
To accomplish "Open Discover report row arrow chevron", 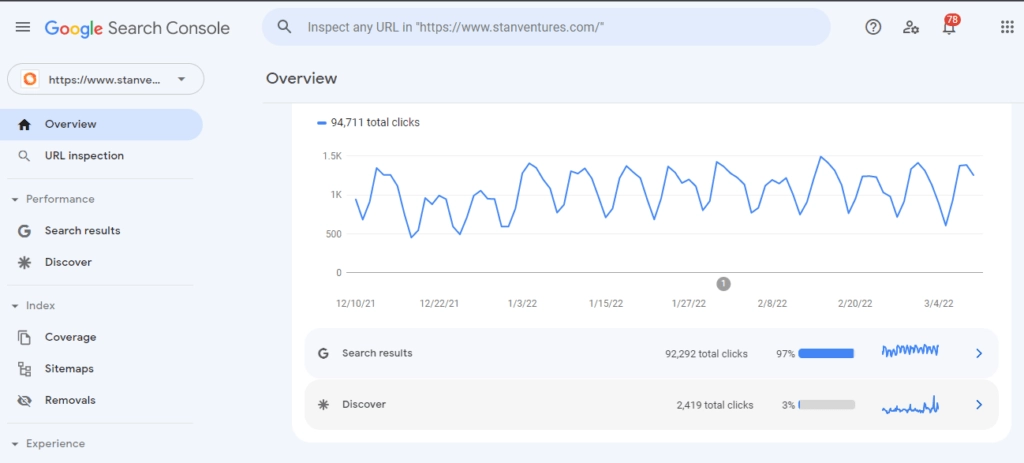I will [x=979, y=405].
